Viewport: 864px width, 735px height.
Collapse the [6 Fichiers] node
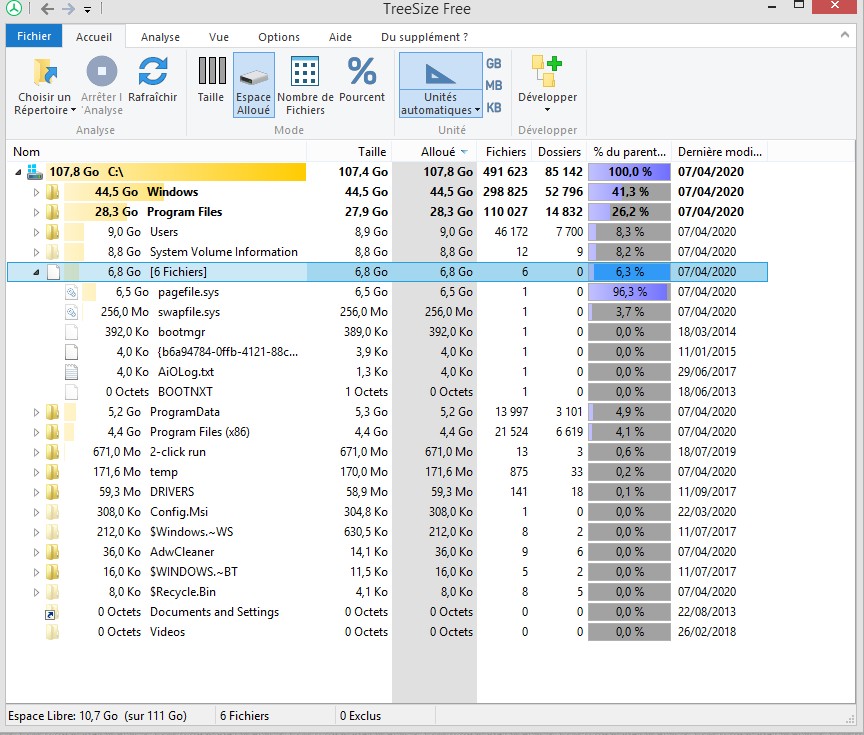pos(36,272)
